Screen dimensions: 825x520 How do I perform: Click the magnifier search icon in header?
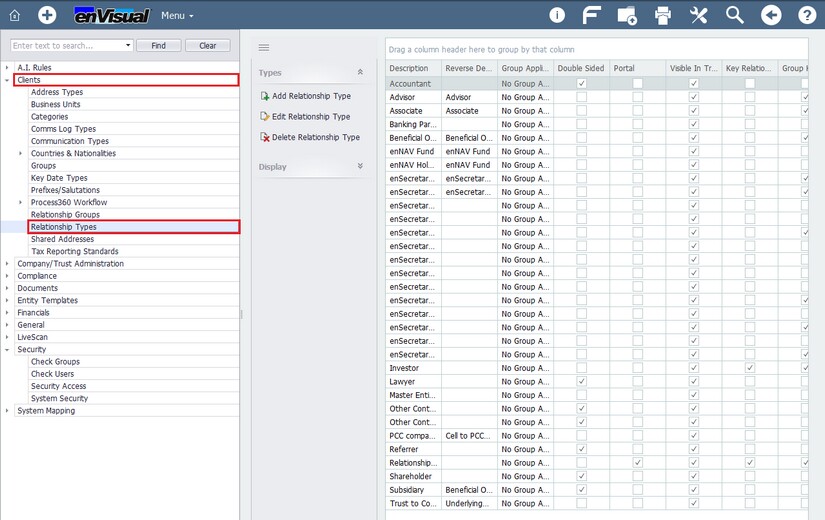coord(735,15)
